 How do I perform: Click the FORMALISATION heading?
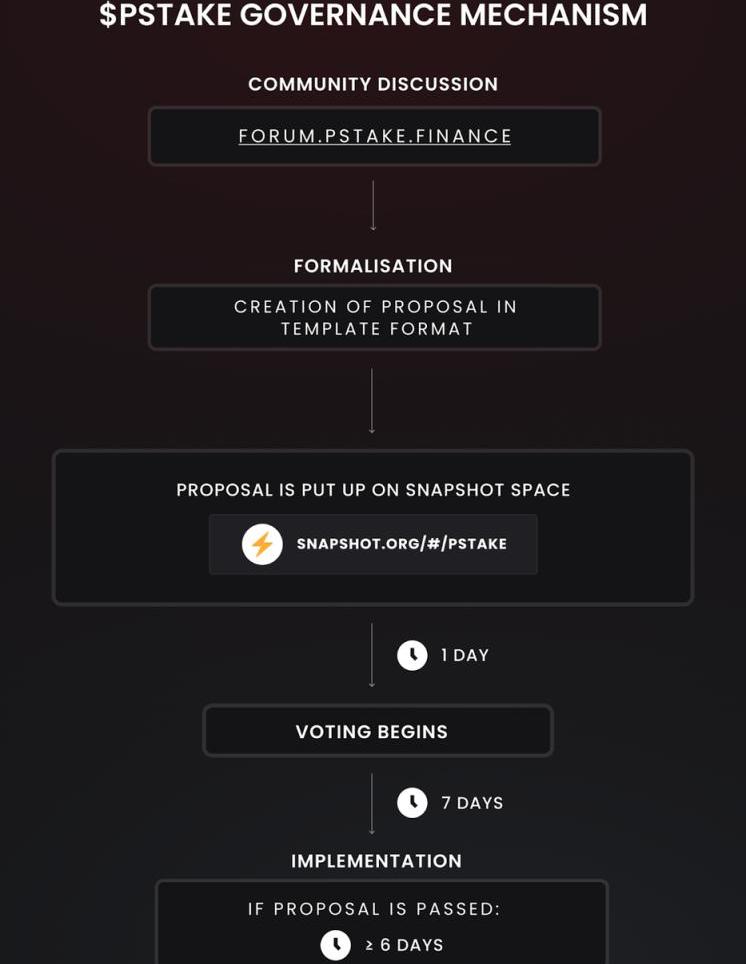(373, 266)
